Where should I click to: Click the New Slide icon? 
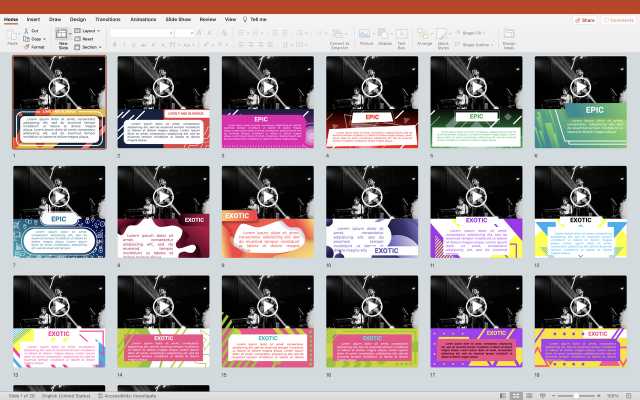[63, 36]
